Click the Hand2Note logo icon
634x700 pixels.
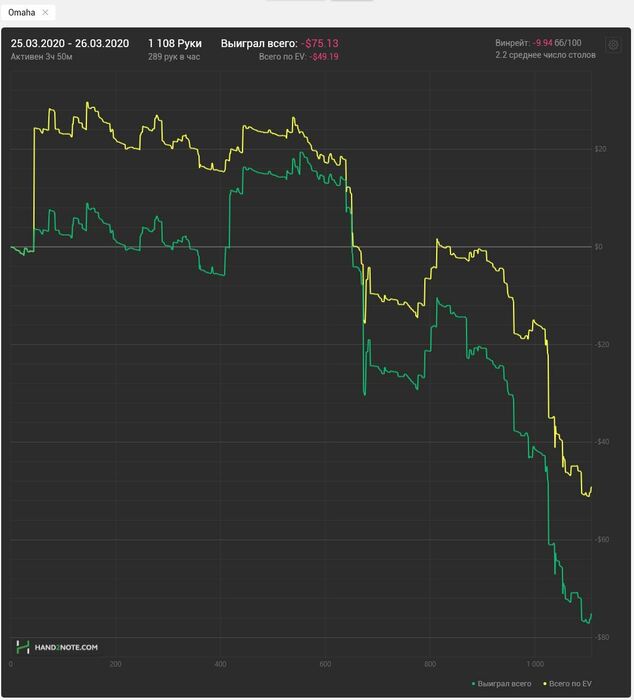pyautogui.click(x=22, y=647)
